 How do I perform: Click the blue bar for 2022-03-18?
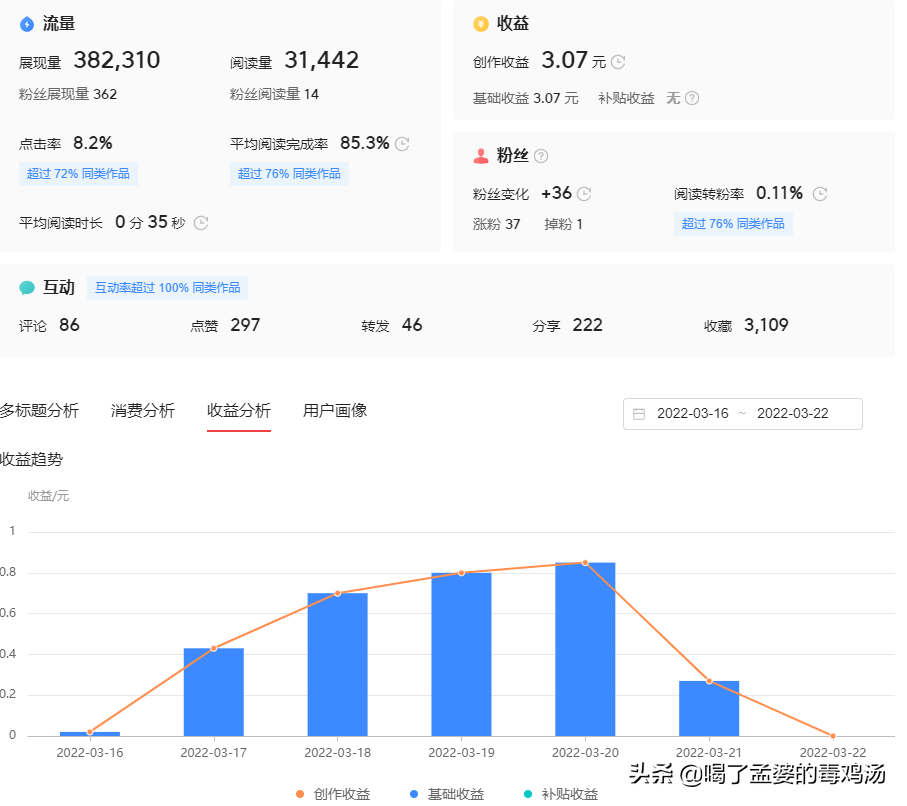[x=337, y=665]
